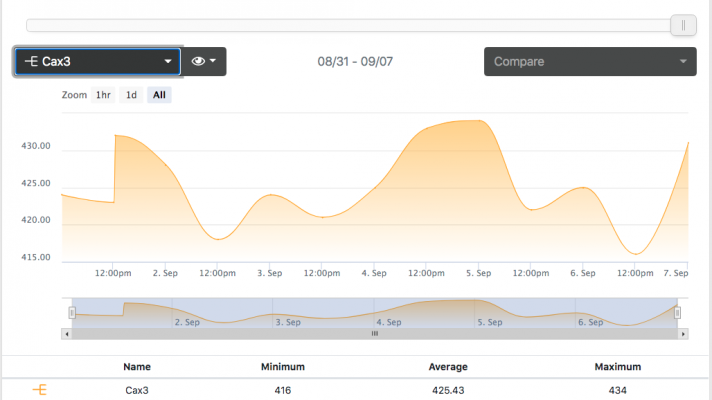Click the navigator right range handle
712x400 pixels.
(677, 312)
